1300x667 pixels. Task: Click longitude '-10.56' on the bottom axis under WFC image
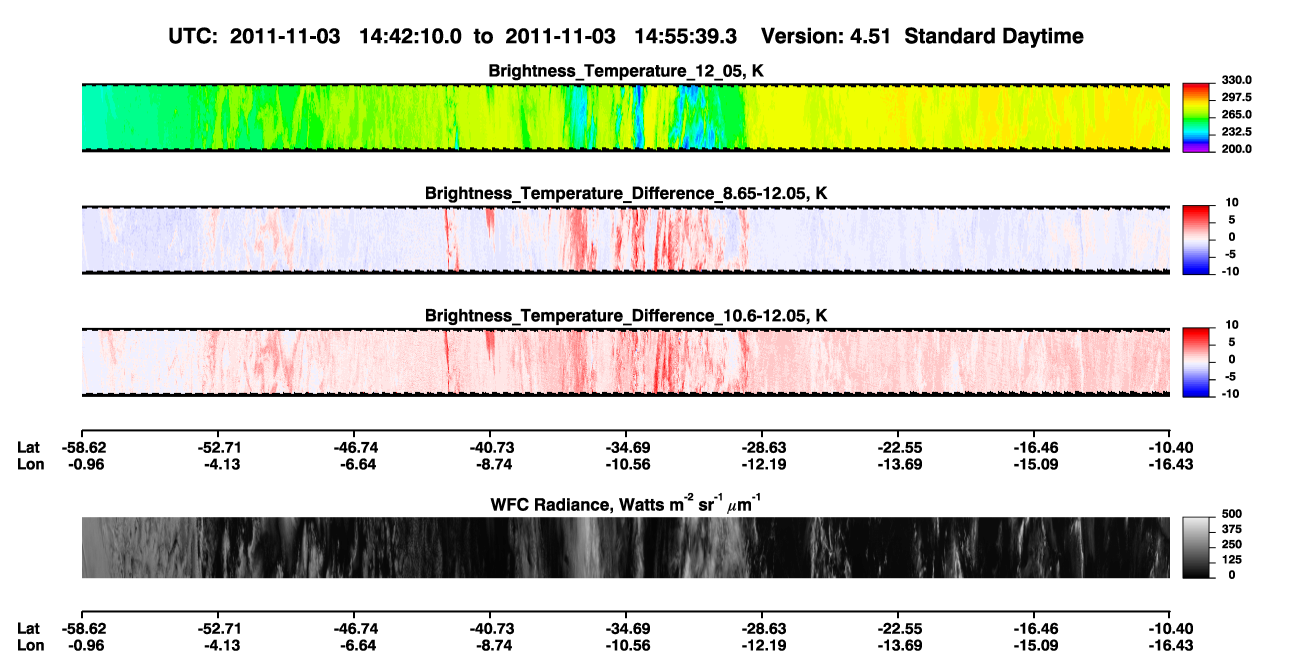pyautogui.click(x=626, y=645)
